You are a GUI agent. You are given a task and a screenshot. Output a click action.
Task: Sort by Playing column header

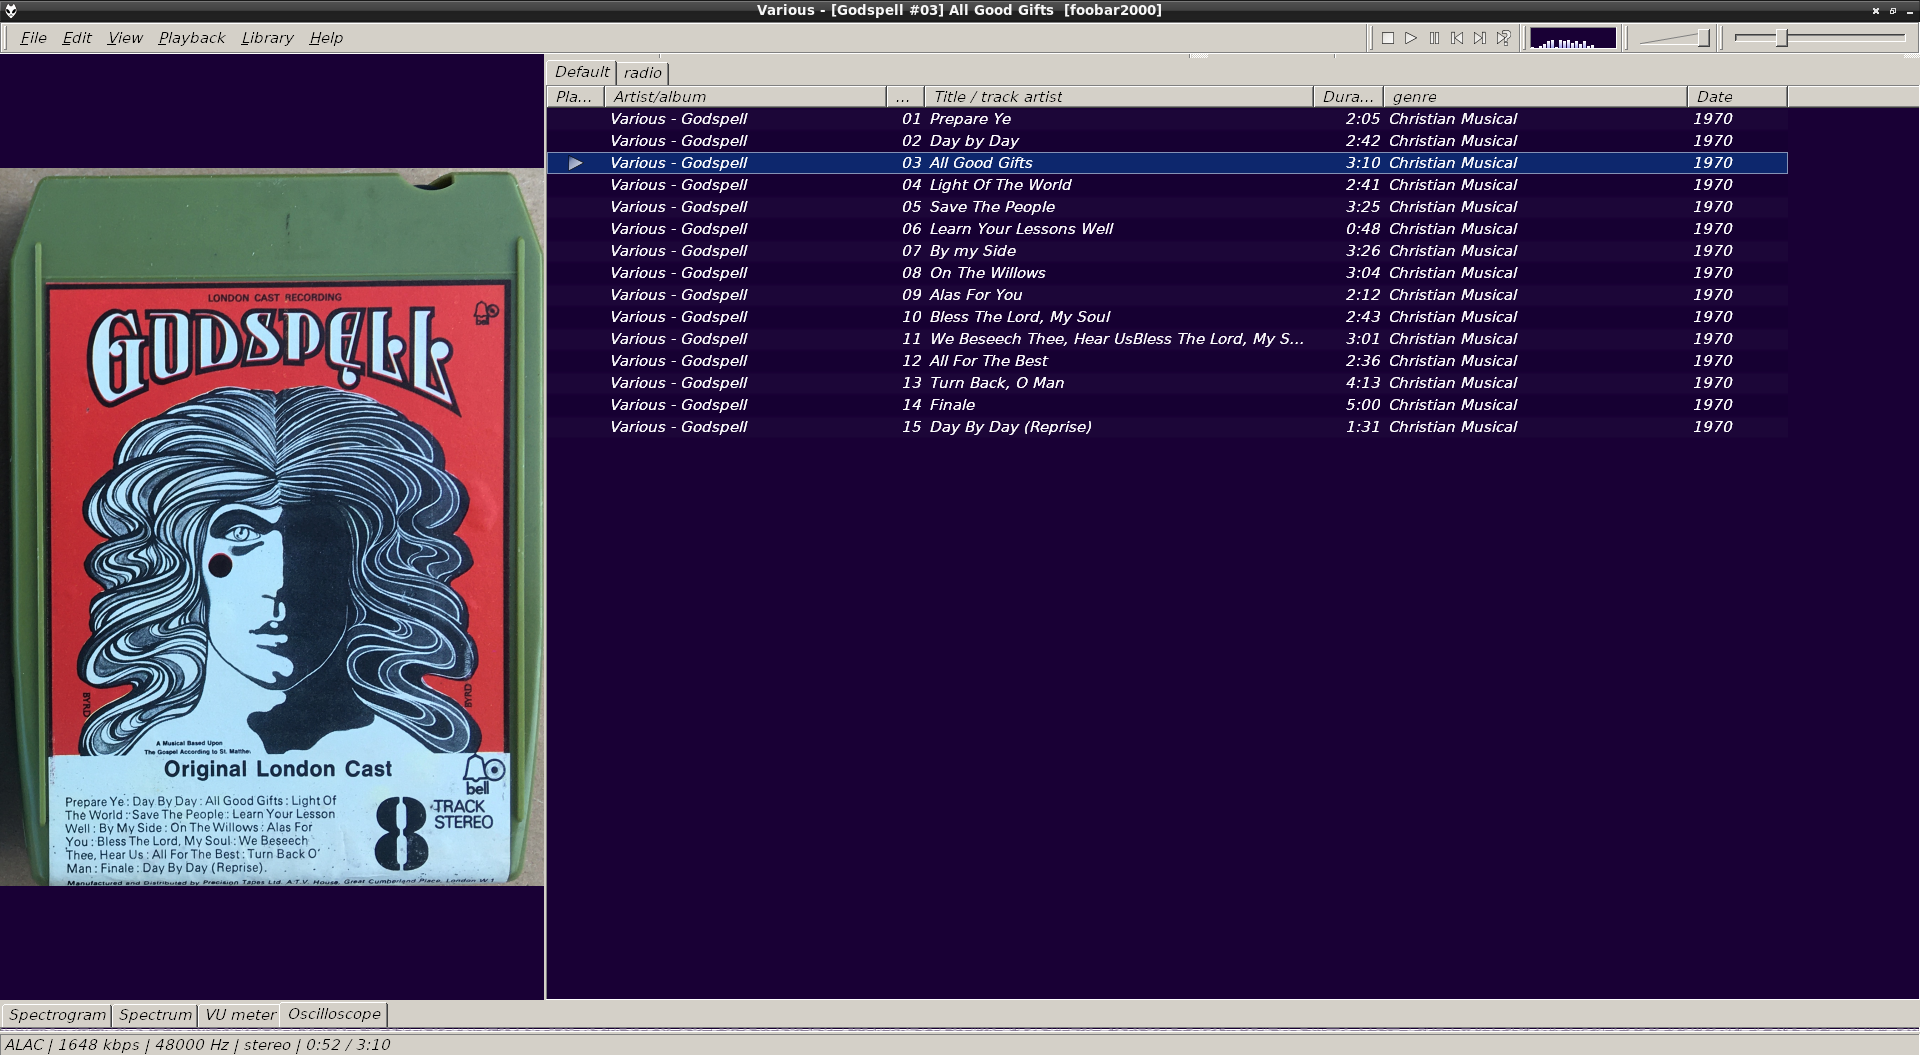click(x=575, y=97)
